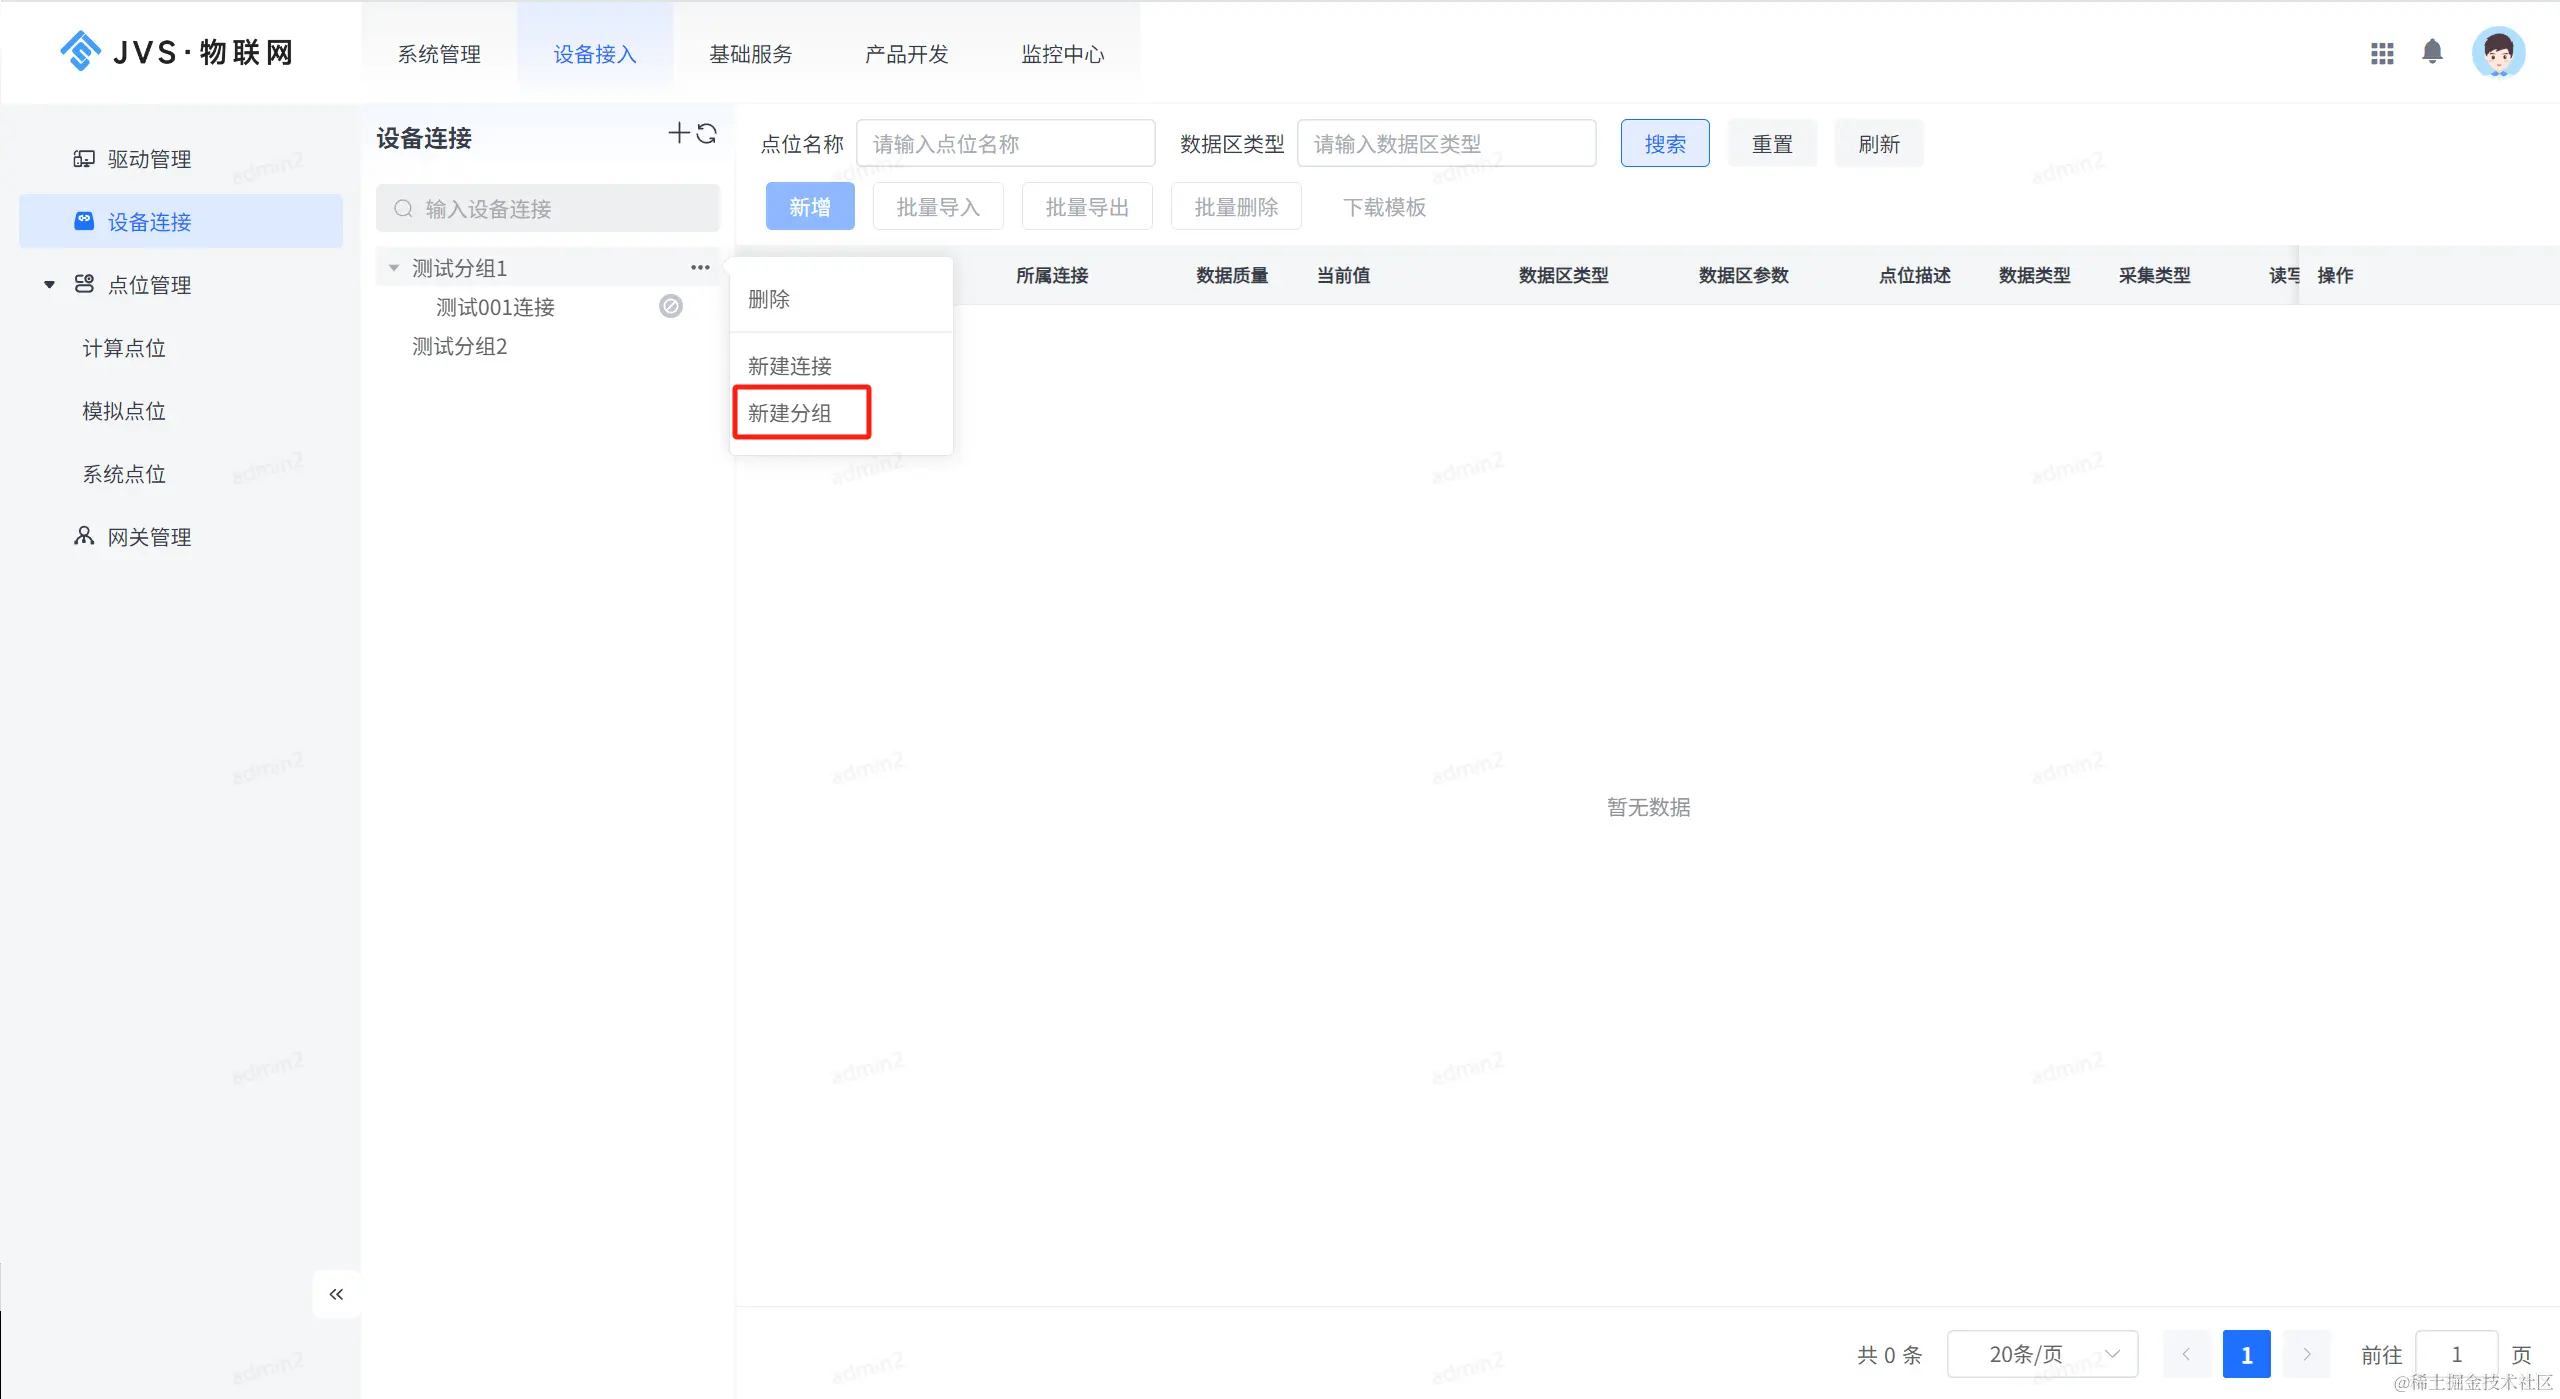
Task: Switch to the 监控中心 top tab
Action: [1062, 54]
